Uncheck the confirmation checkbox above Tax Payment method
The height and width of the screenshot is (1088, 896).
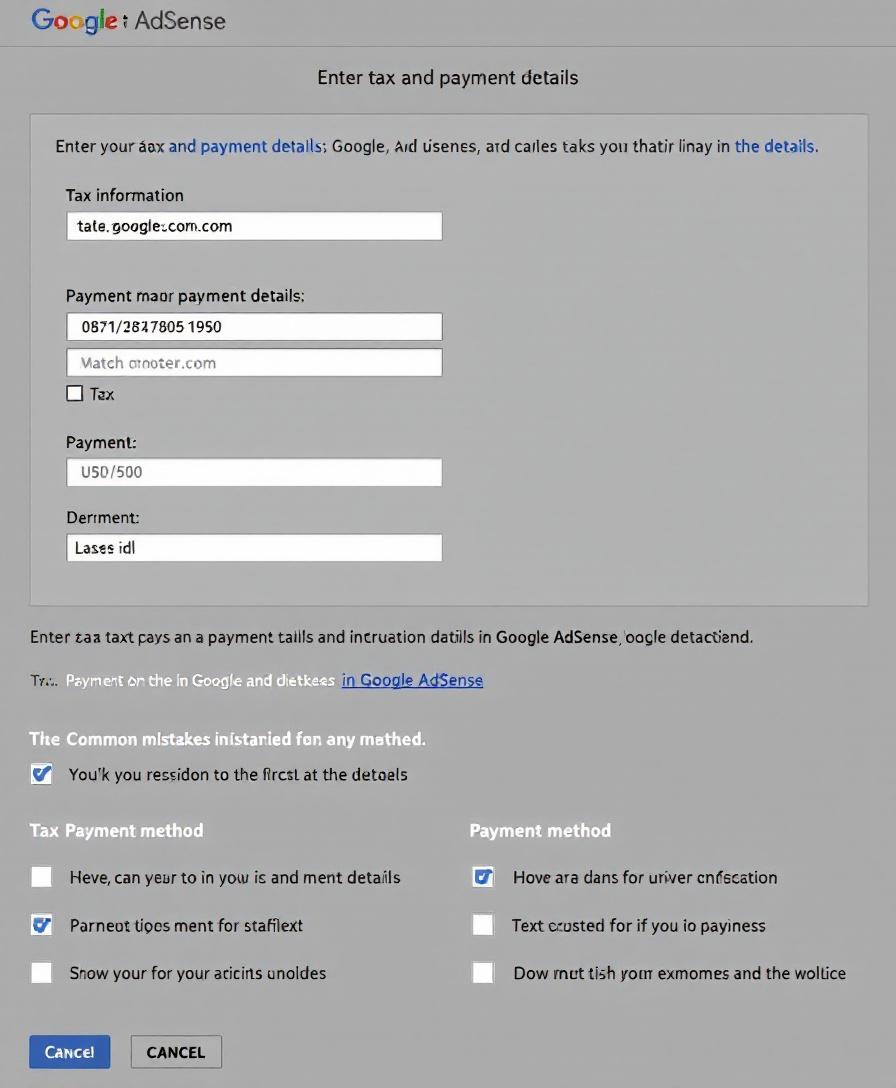point(41,773)
